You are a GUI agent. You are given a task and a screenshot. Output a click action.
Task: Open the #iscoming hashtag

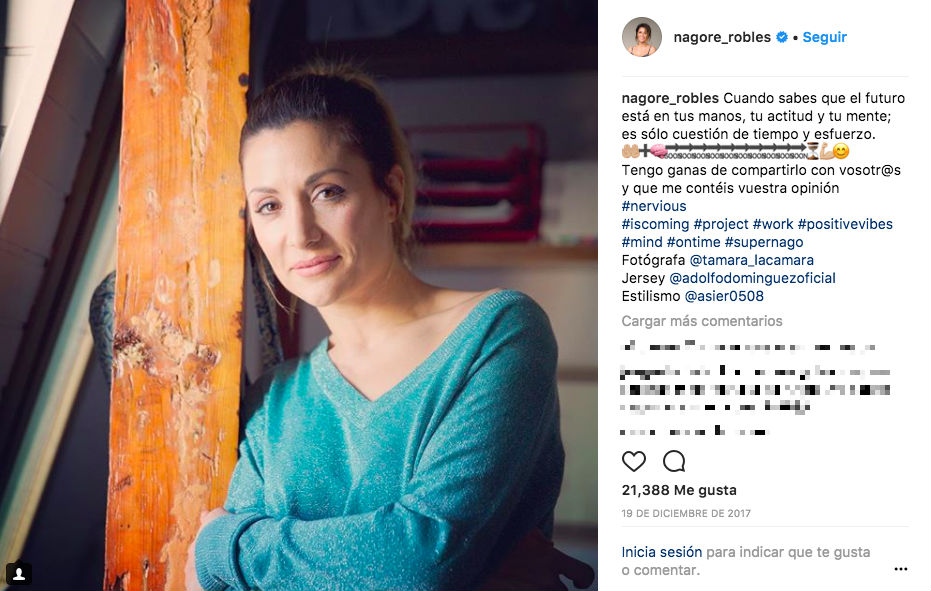(656, 224)
